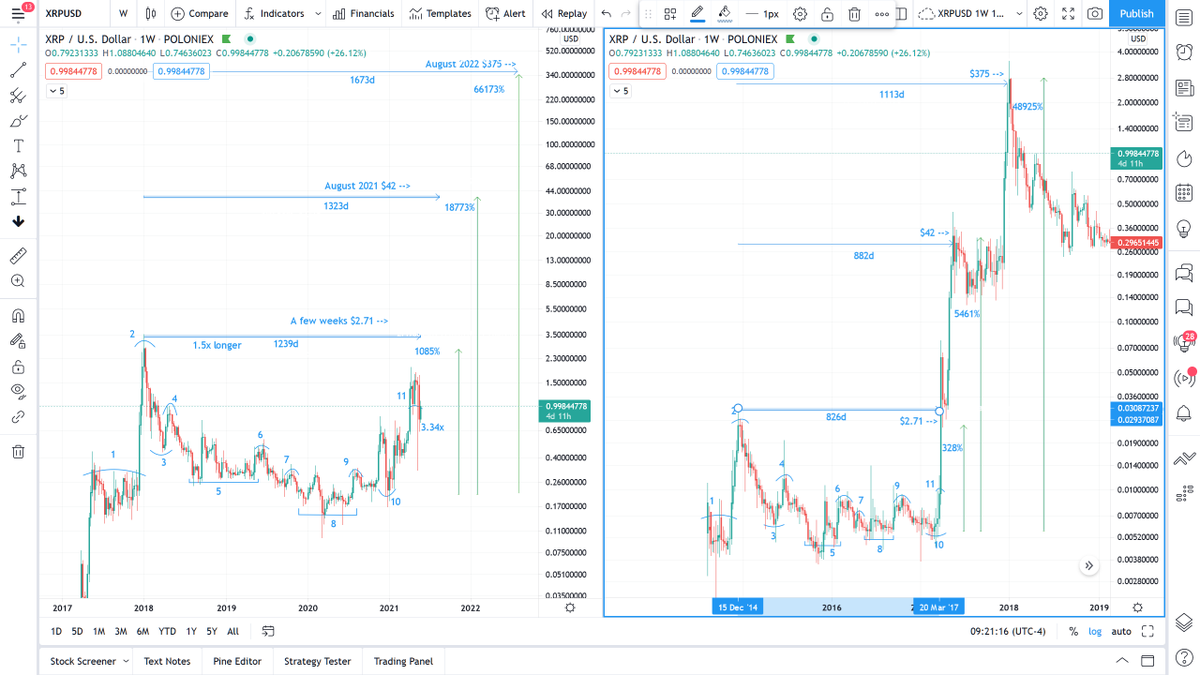Image resolution: width=1200 pixels, height=675 pixels.
Task: Change line color with pencil swatch
Action: [697, 14]
